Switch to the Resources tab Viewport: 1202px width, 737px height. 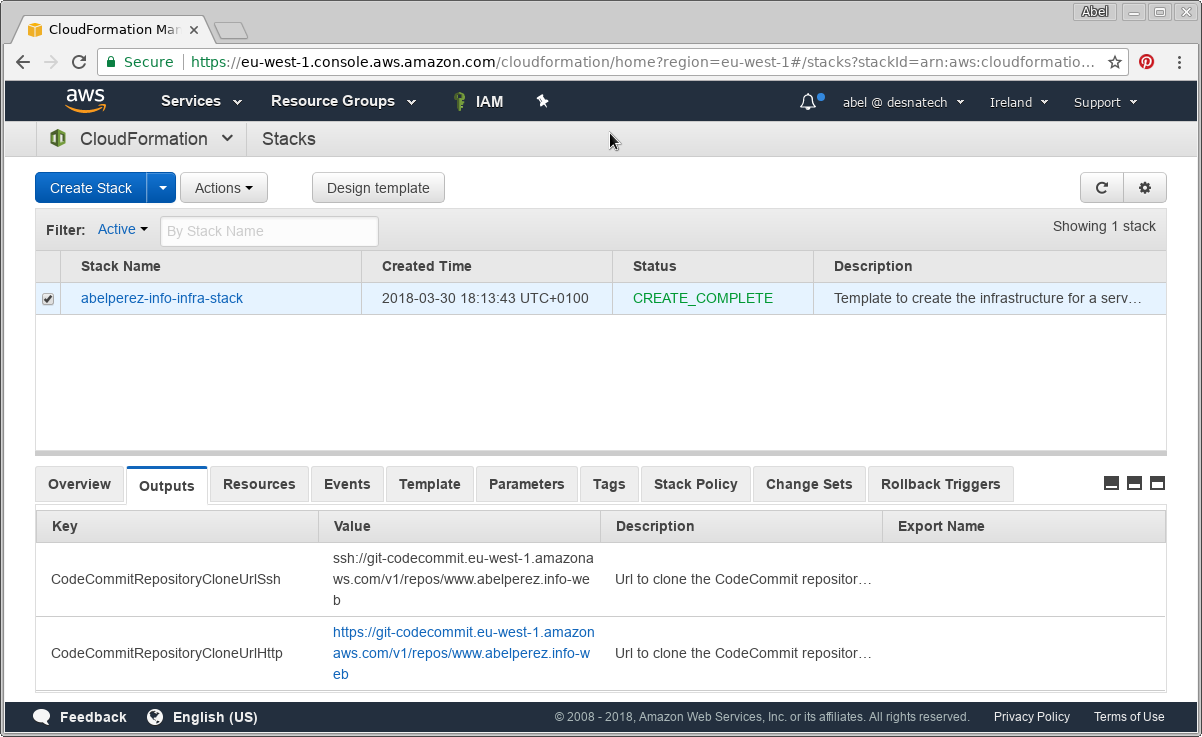[259, 484]
